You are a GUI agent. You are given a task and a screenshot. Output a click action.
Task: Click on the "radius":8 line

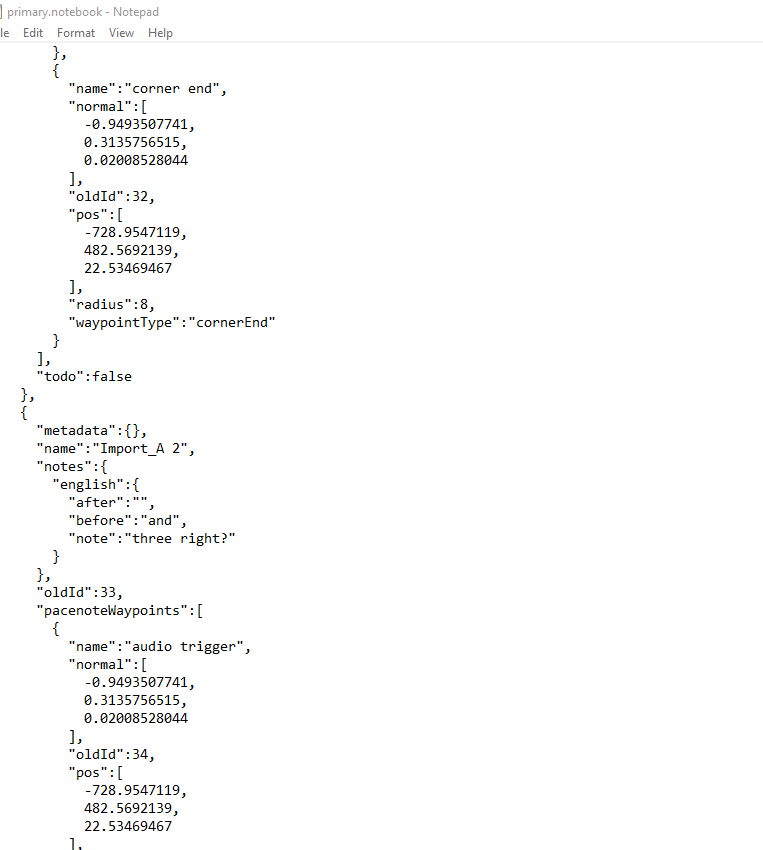pos(112,305)
